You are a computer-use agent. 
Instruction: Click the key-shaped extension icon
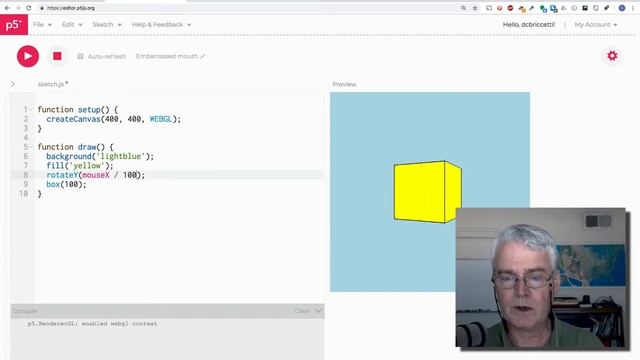[x=532, y=8]
